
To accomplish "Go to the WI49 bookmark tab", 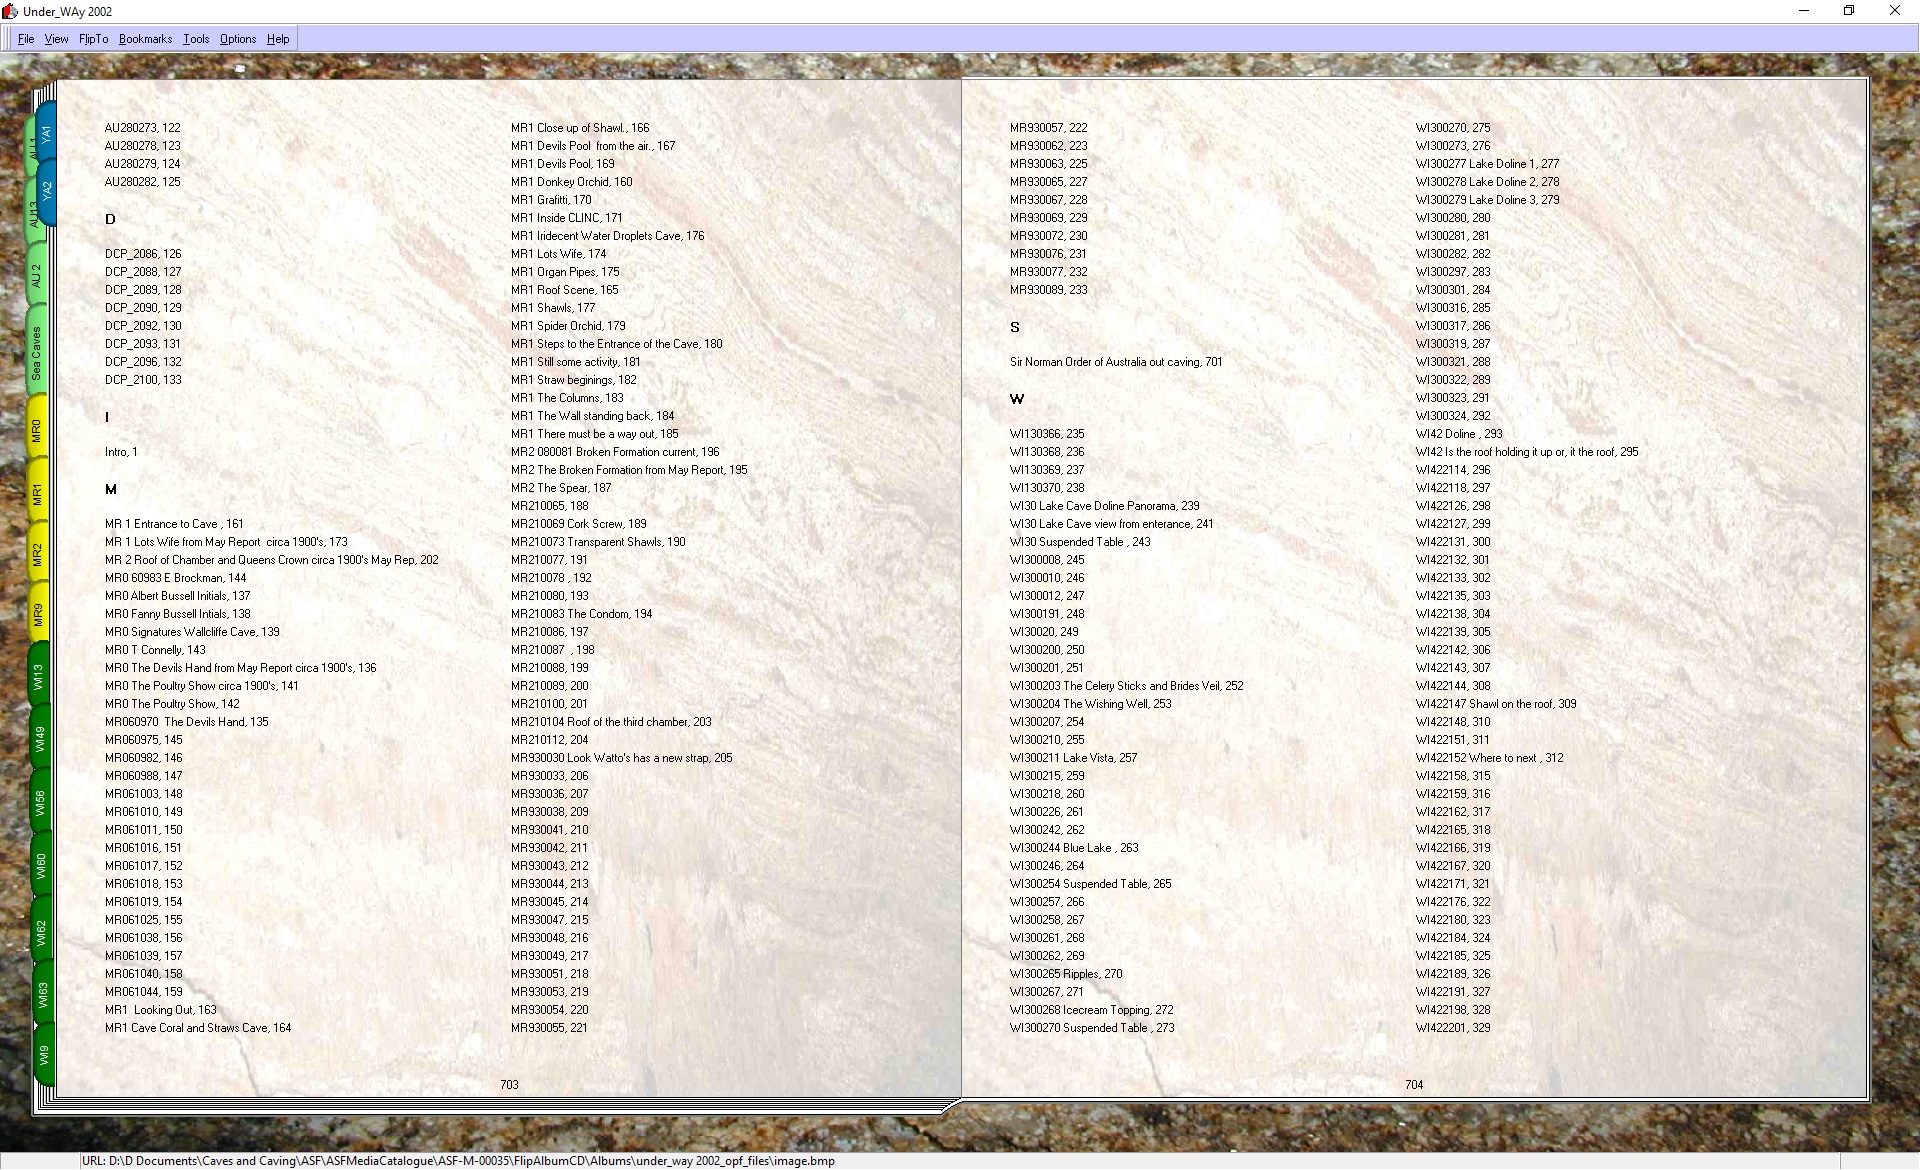I will coord(40,740).
